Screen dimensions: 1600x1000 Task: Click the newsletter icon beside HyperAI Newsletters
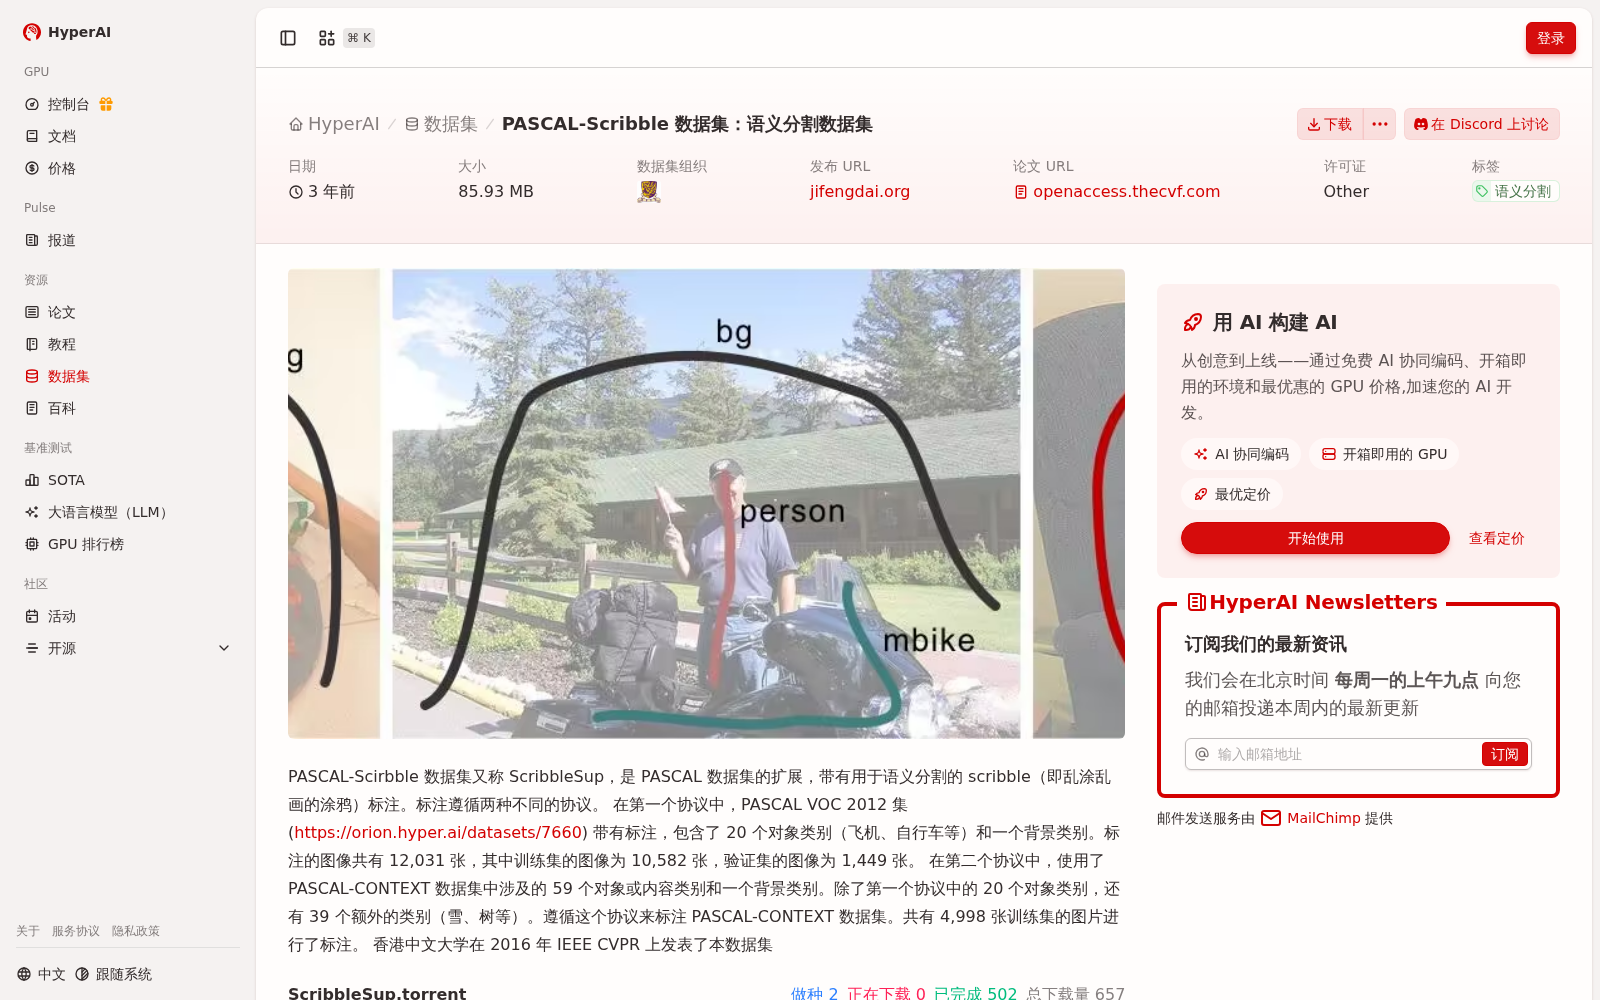pyautogui.click(x=1196, y=602)
